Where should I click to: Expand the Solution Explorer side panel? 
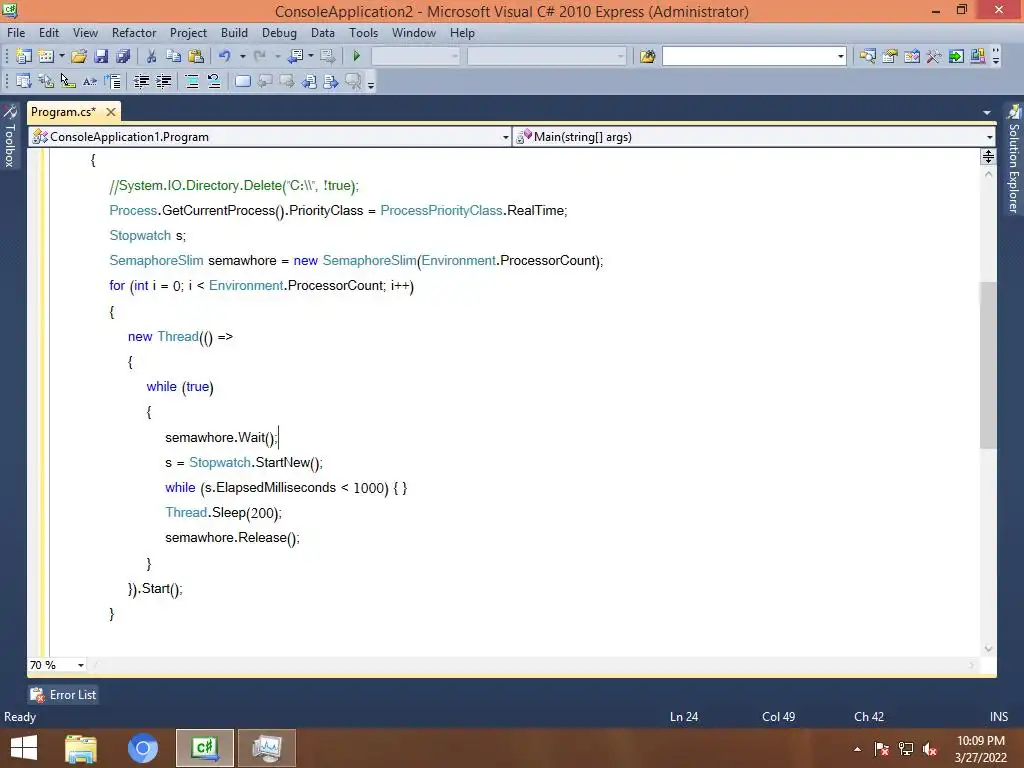point(1014,158)
